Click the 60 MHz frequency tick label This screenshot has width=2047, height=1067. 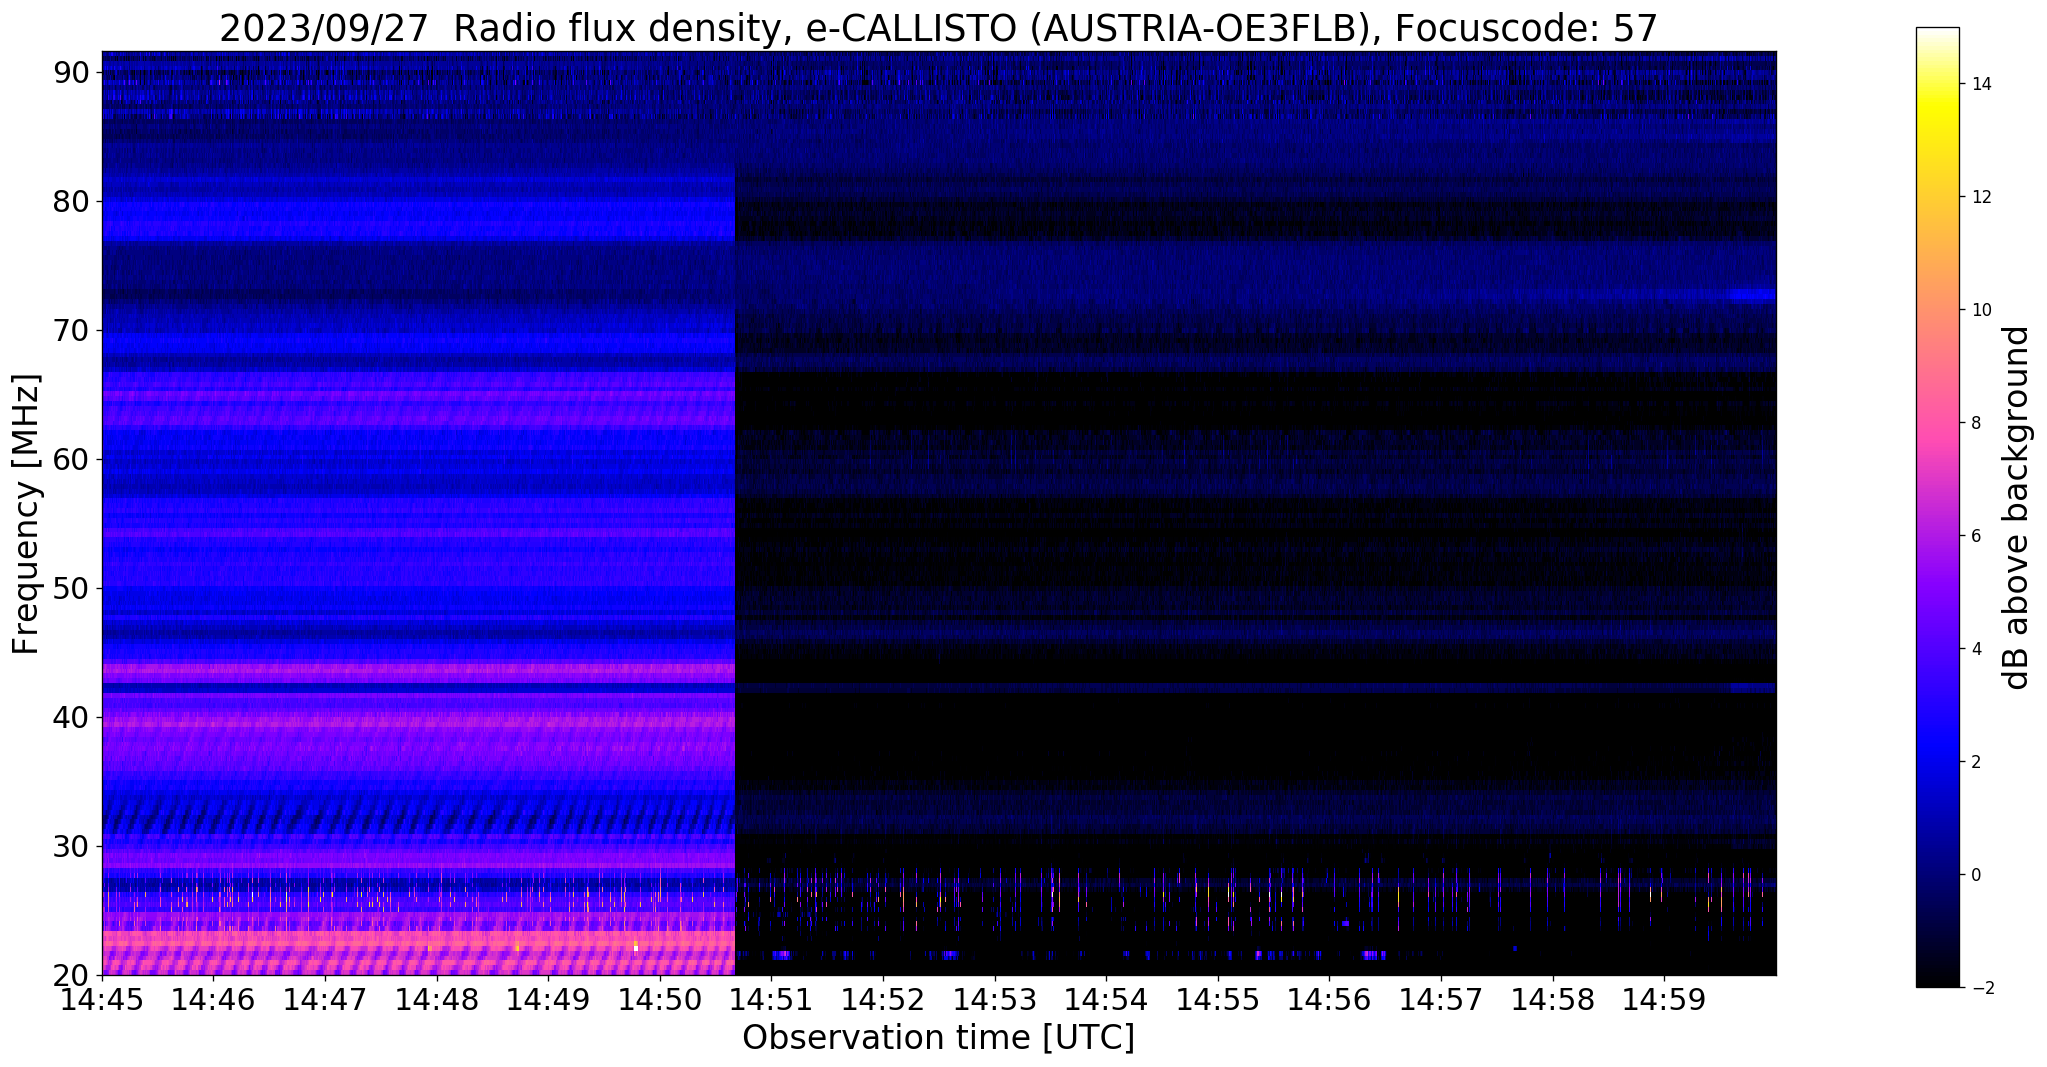[71, 459]
